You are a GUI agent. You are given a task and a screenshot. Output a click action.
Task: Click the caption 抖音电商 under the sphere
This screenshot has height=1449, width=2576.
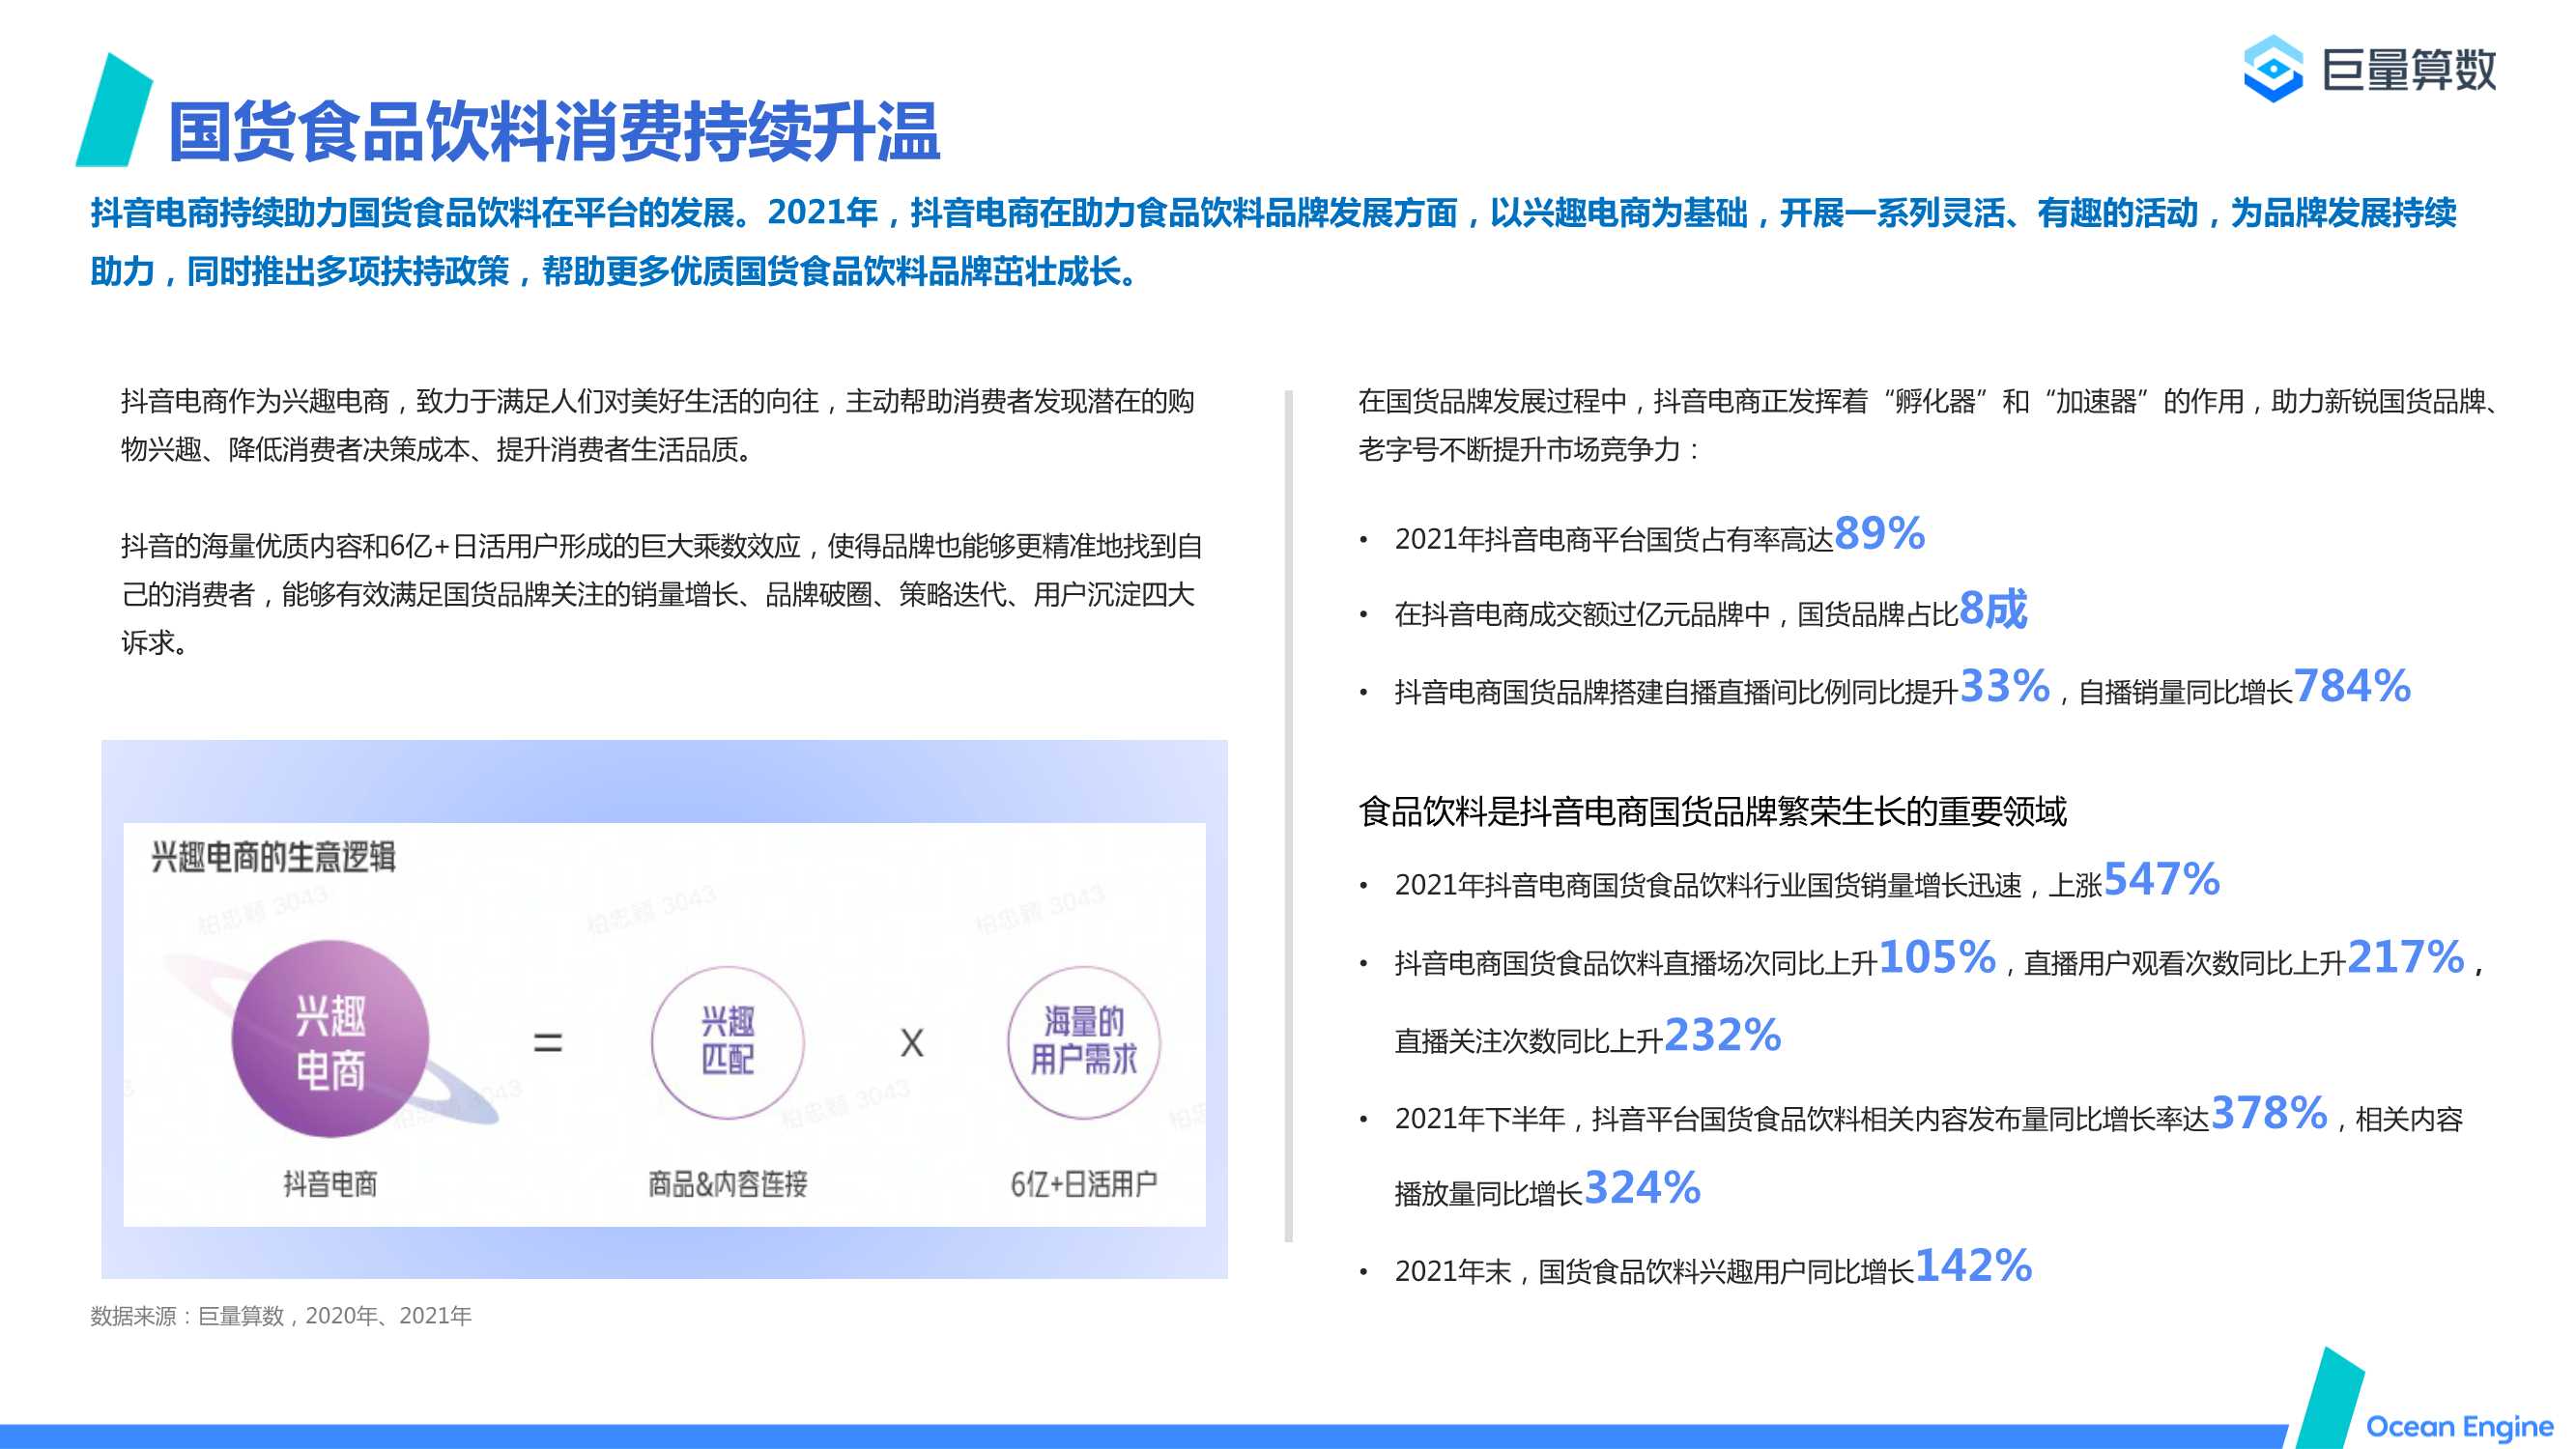[x=330, y=1184]
